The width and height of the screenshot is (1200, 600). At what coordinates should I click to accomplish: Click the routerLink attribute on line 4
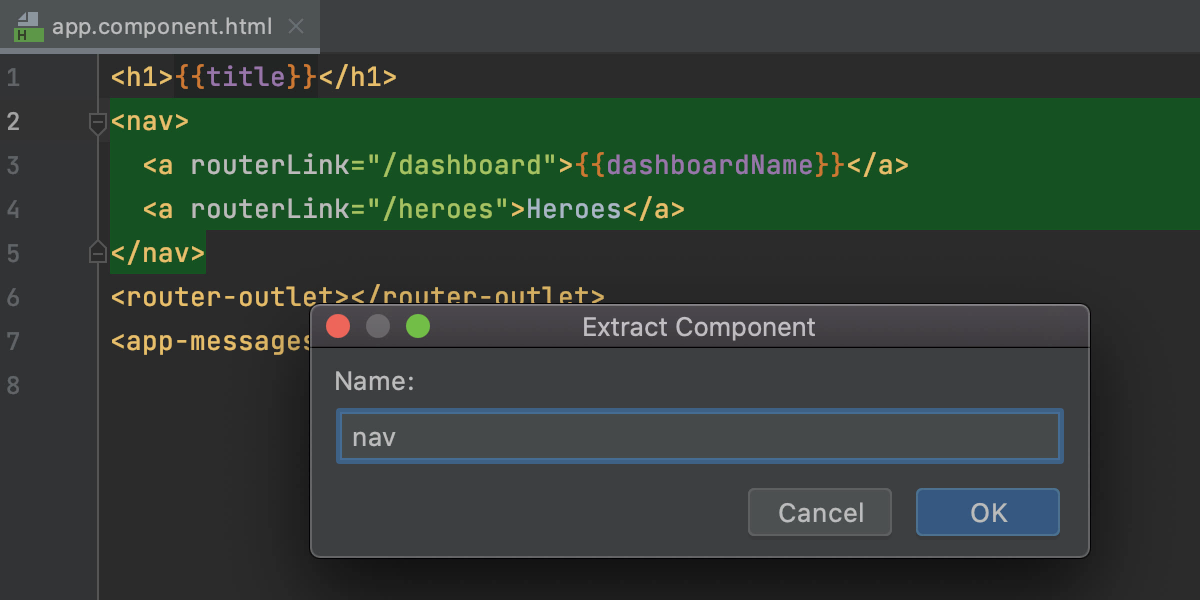point(270,209)
